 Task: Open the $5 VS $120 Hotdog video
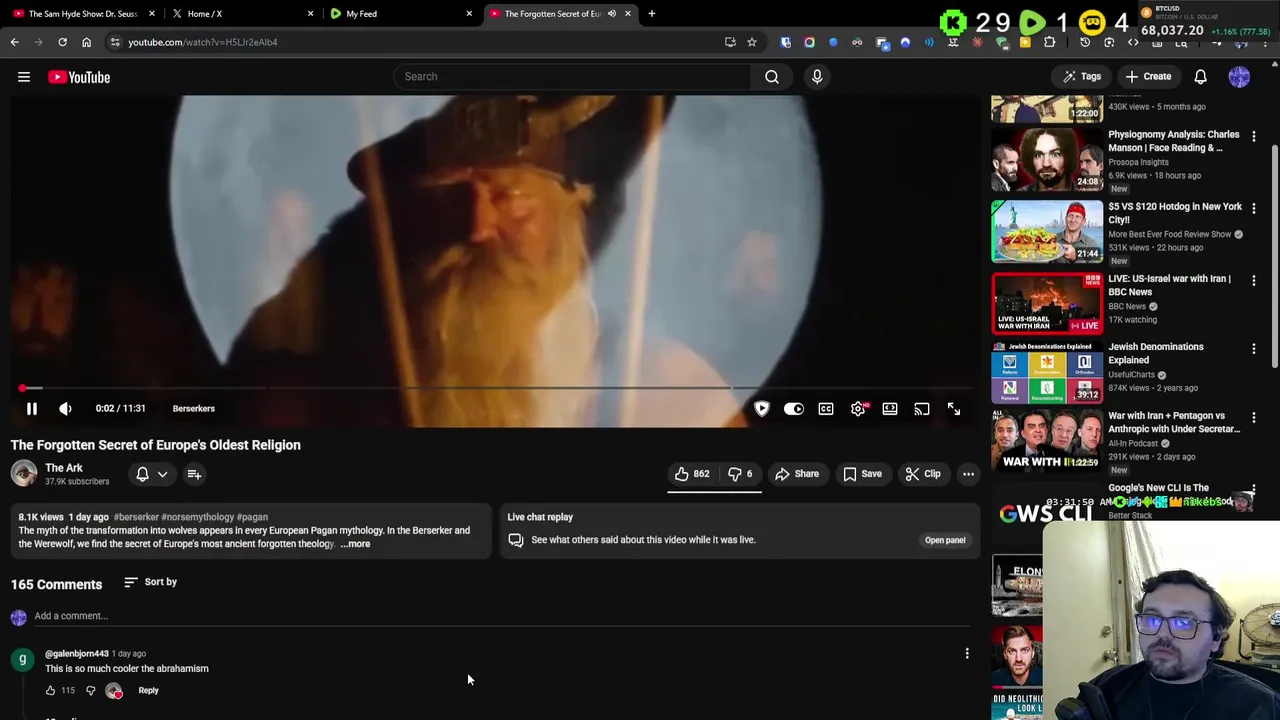1046,232
